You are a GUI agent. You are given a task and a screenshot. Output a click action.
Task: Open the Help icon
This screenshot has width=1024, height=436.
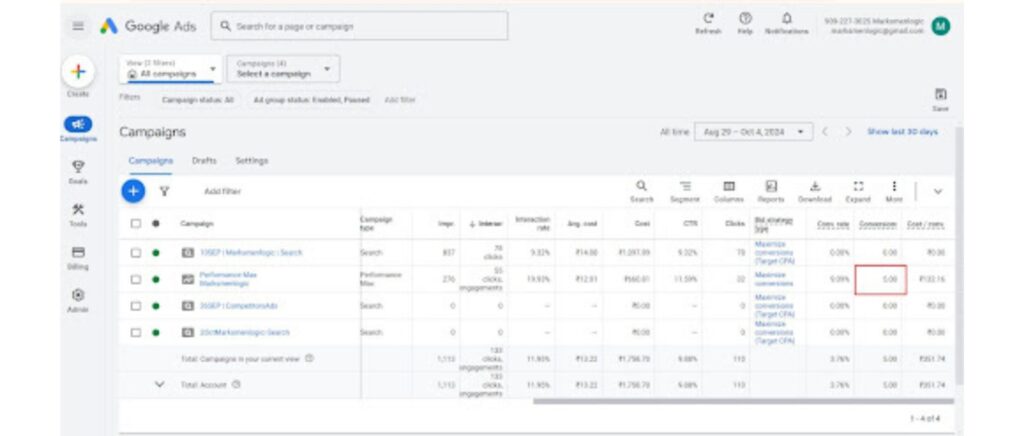click(745, 18)
